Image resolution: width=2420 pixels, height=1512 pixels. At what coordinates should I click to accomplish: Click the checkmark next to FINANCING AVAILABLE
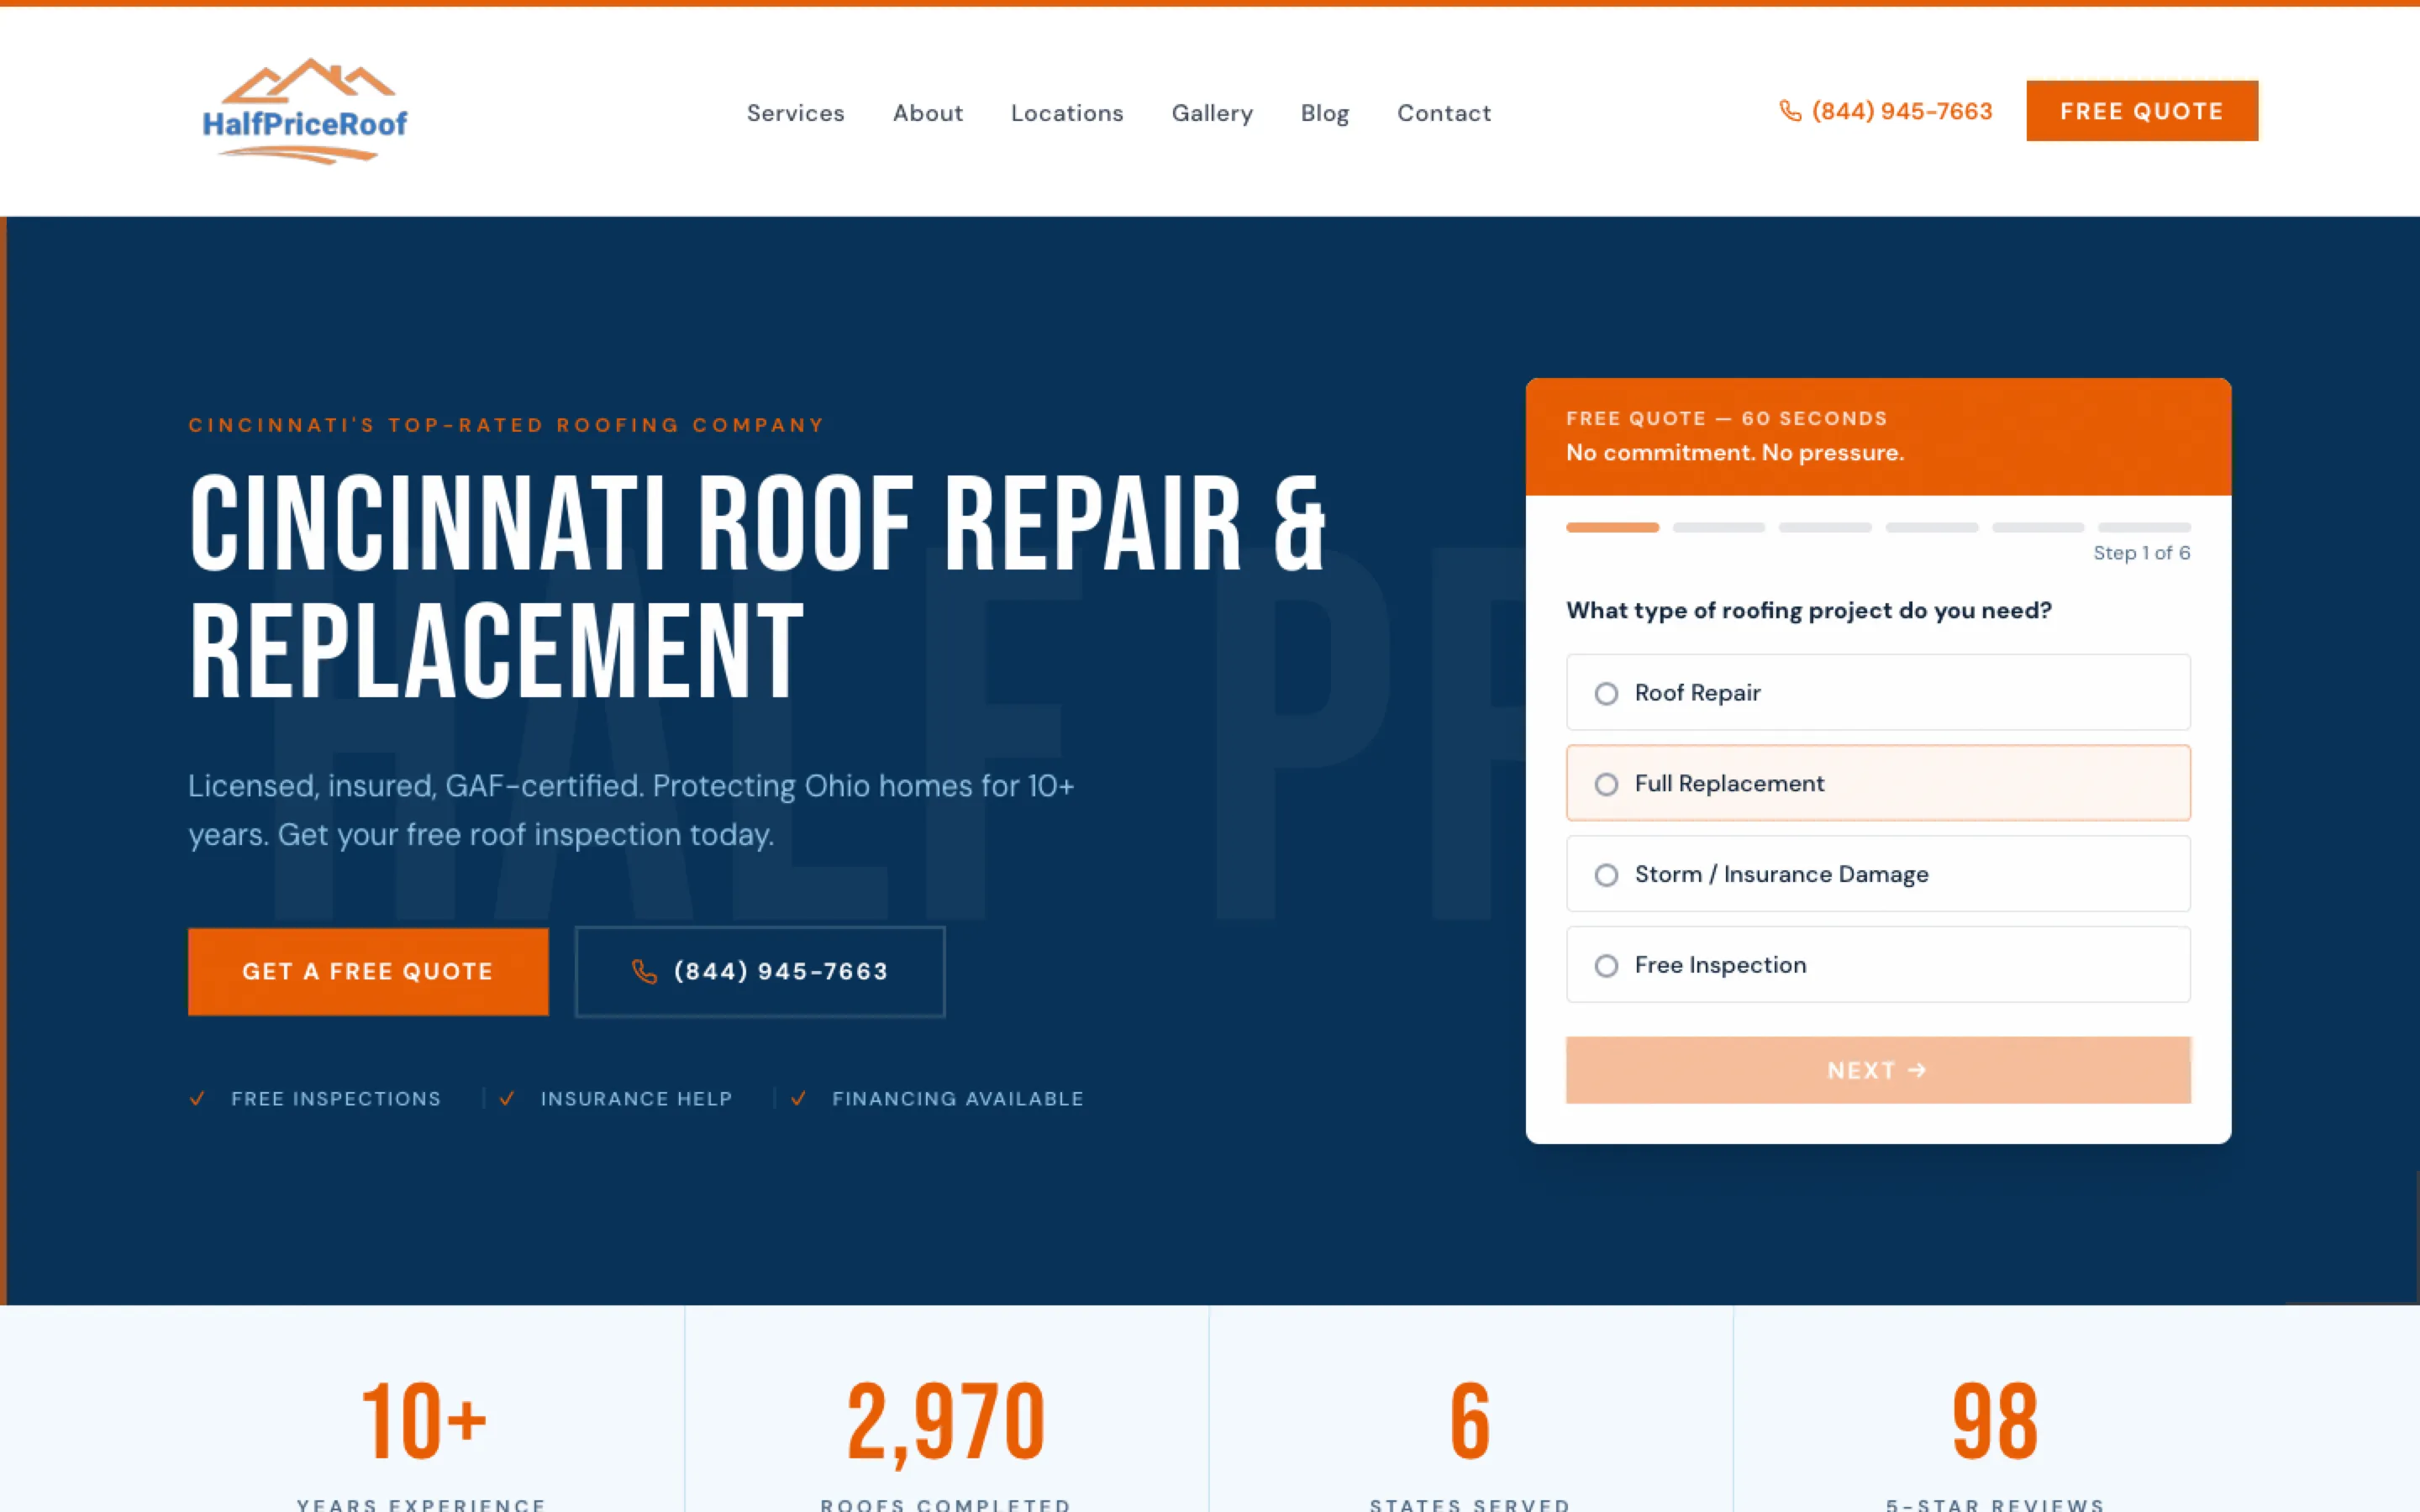pos(800,1098)
